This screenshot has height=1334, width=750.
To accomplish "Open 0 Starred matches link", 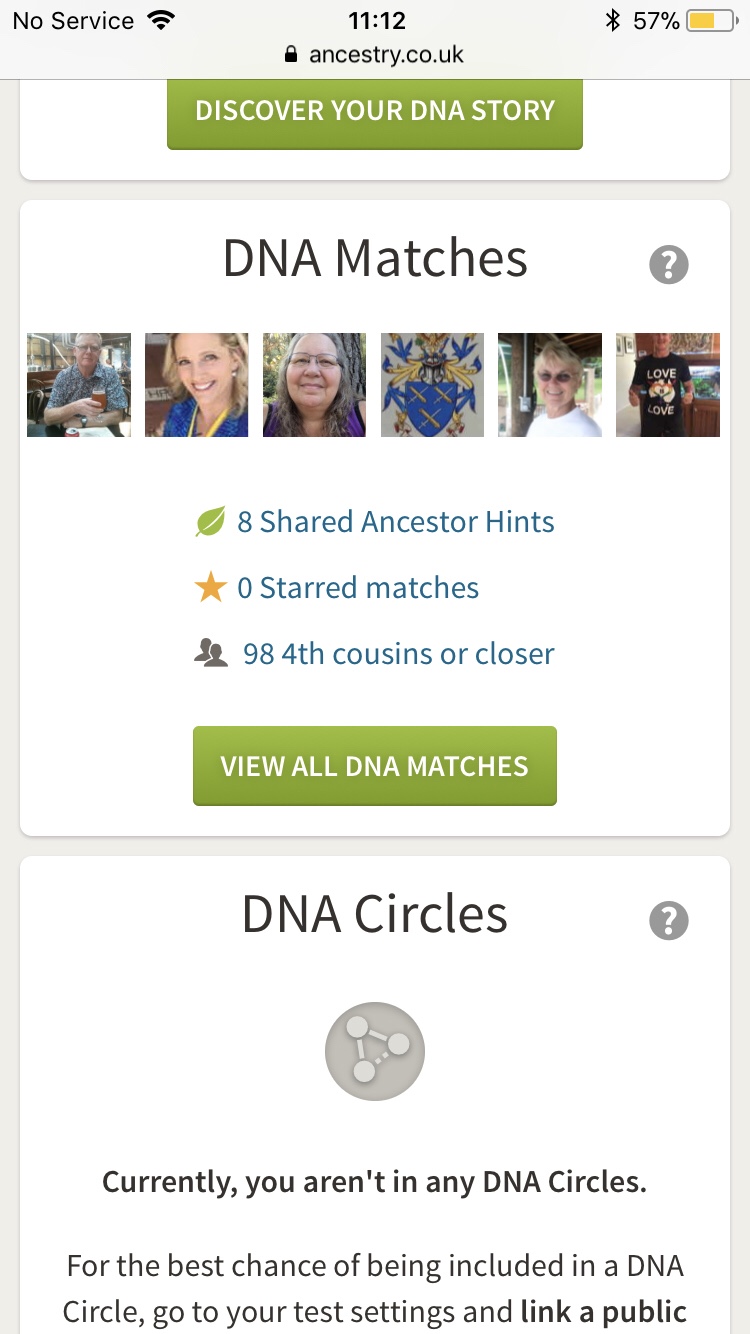I will (358, 588).
